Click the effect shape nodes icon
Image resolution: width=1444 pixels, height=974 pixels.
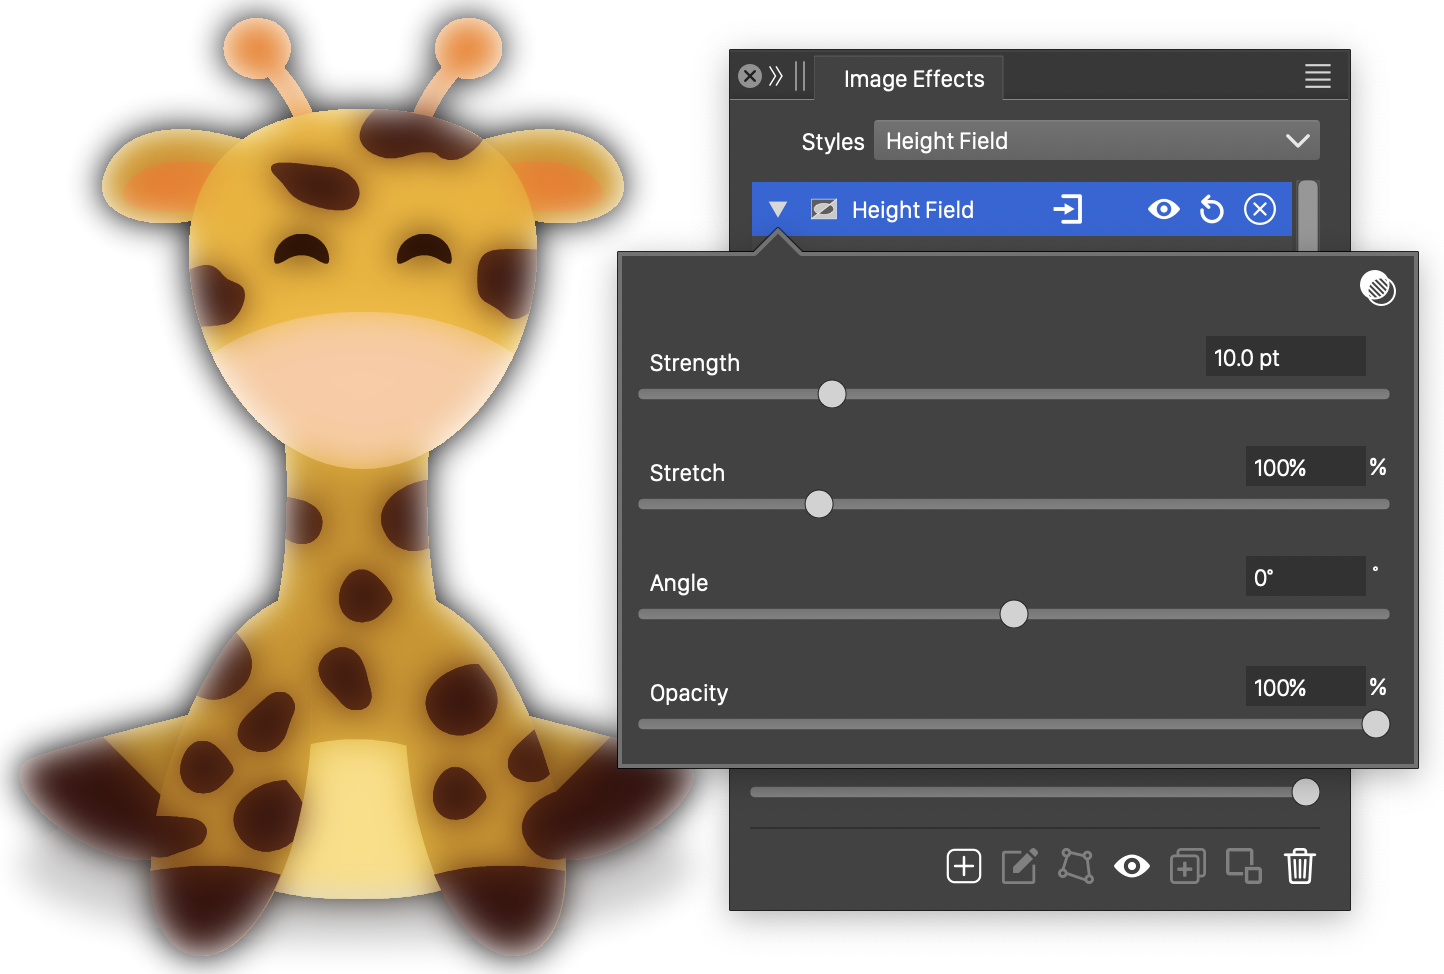[1076, 866]
